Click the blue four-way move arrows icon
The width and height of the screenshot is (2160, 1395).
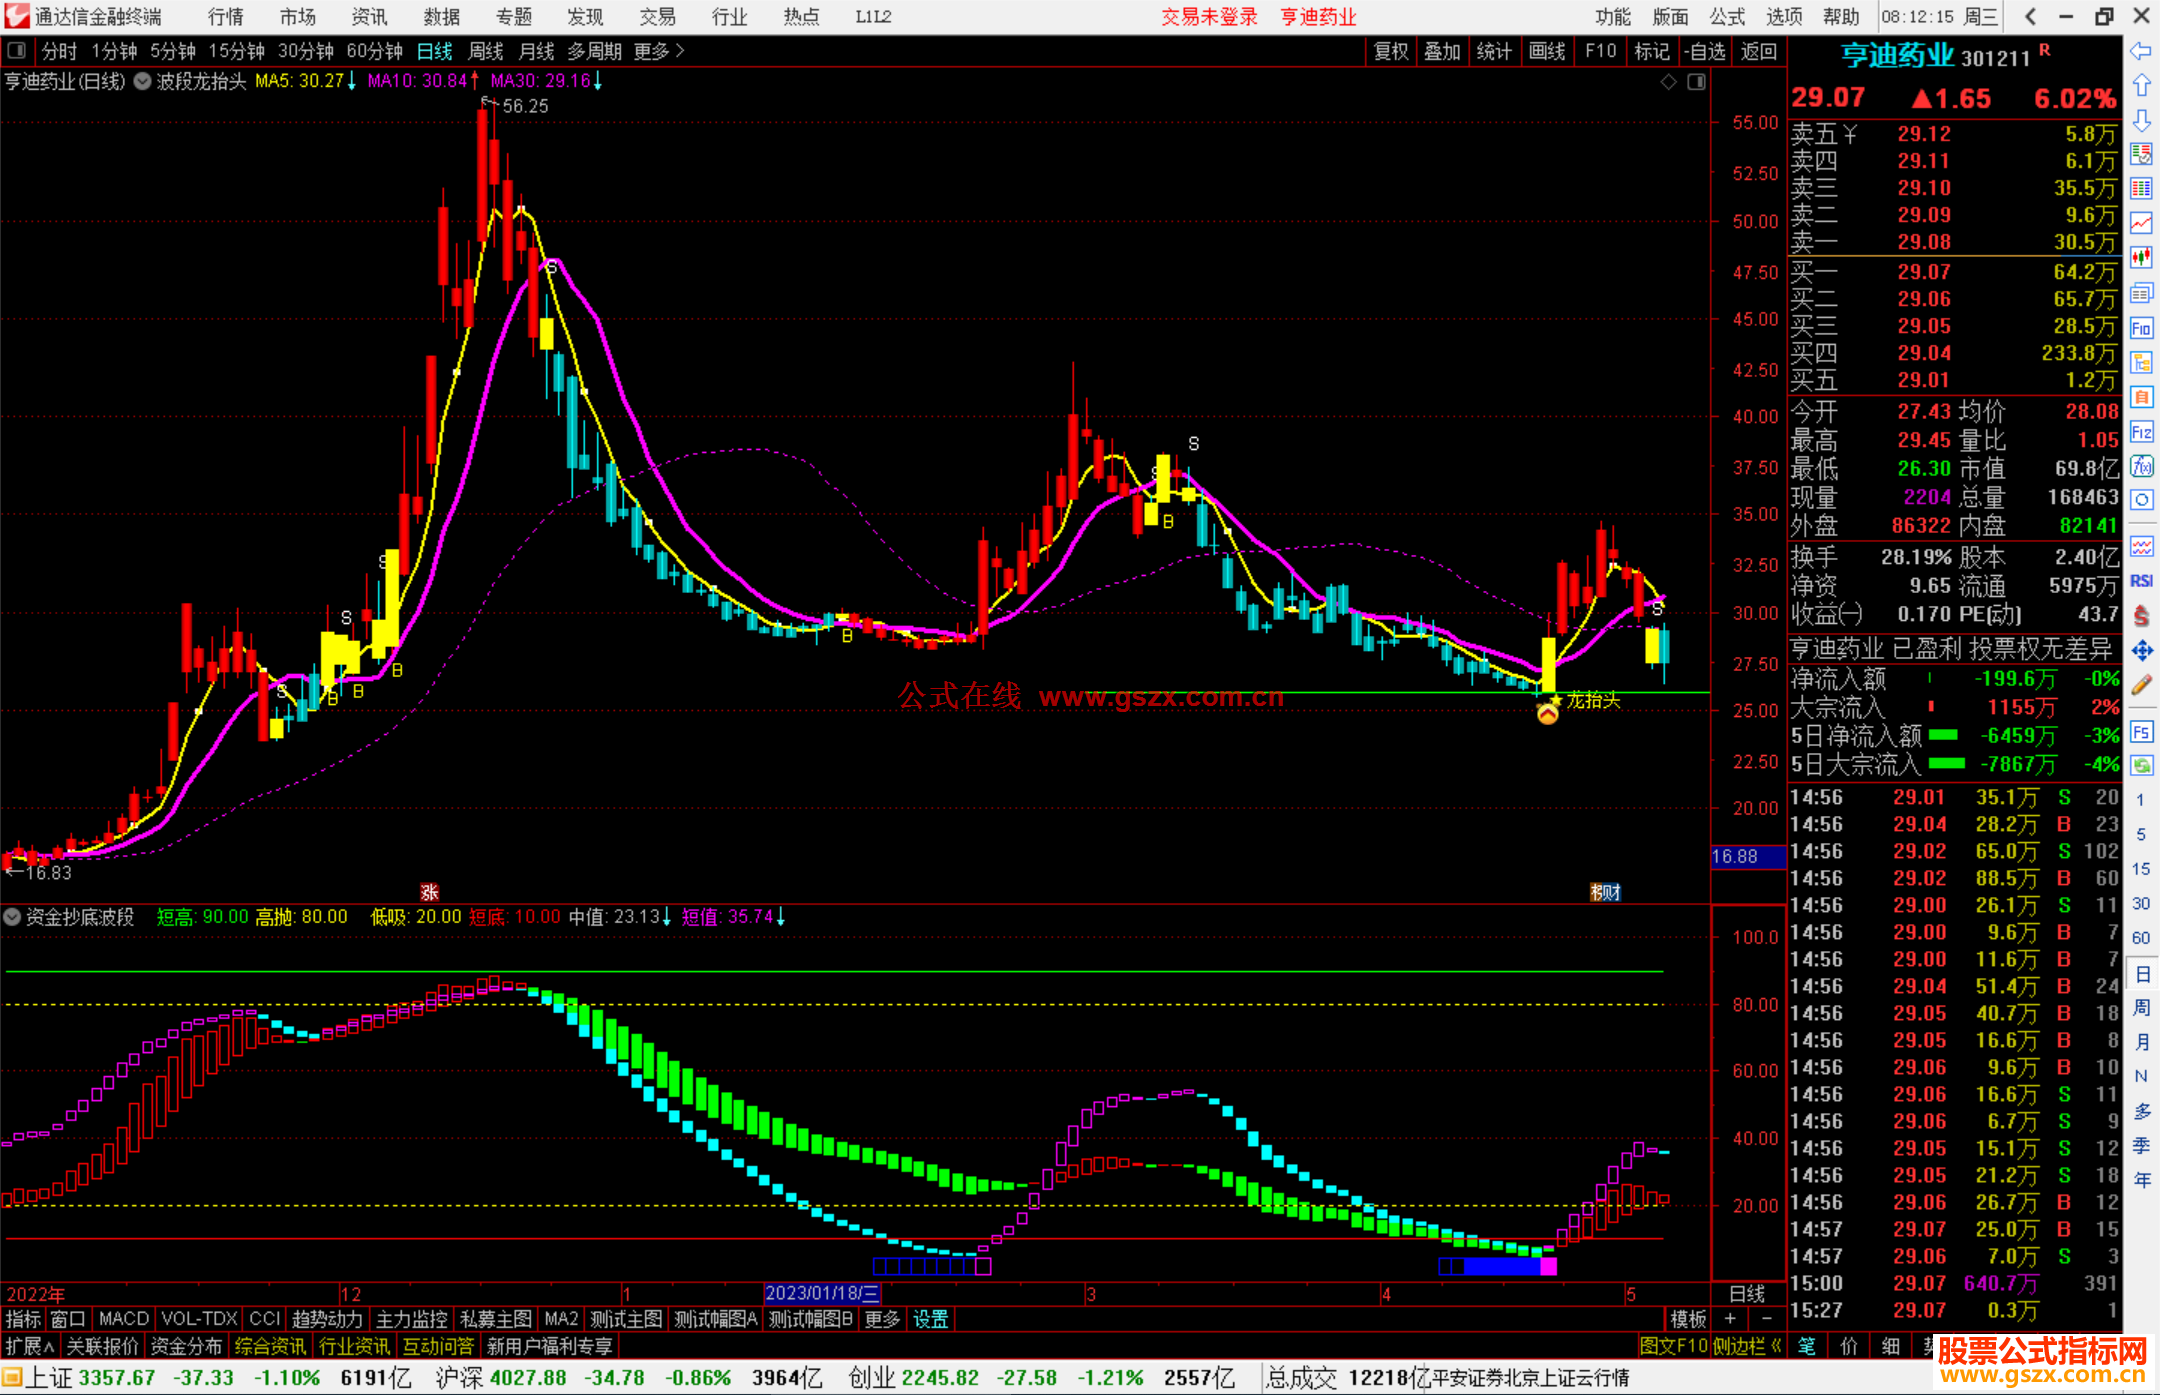(x=2141, y=651)
